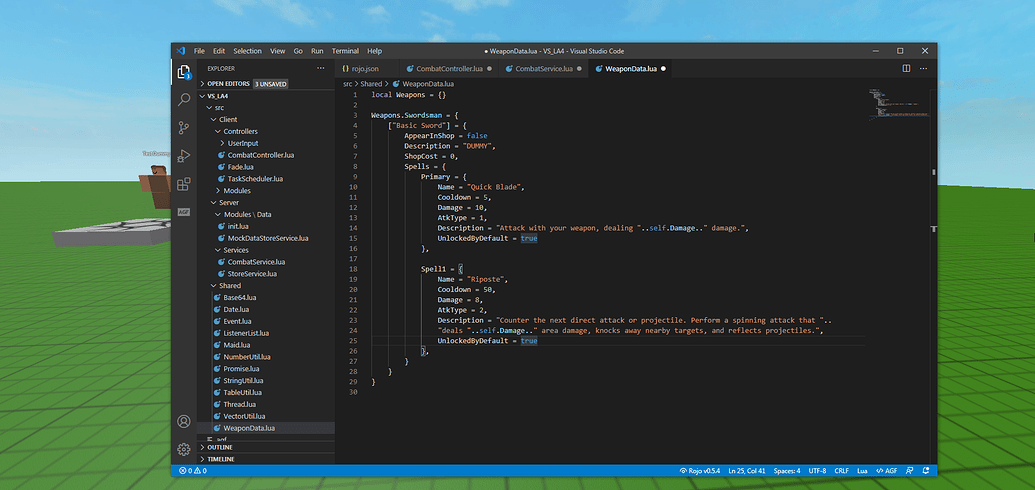Open the notifications bell in the status bar
Viewport: 1035px width, 490px height.
point(926,471)
